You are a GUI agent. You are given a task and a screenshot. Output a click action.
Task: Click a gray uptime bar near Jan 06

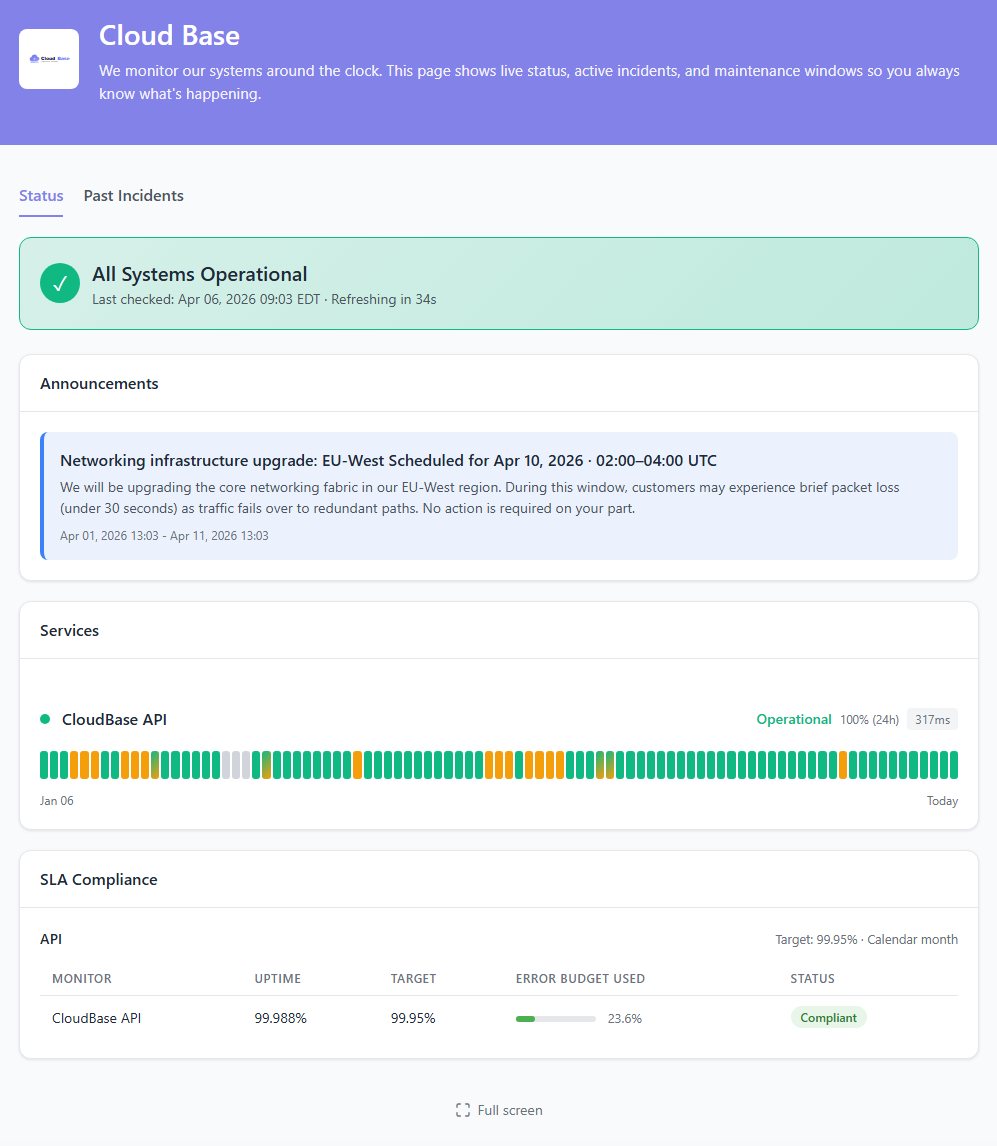pyautogui.click(x=237, y=764)
